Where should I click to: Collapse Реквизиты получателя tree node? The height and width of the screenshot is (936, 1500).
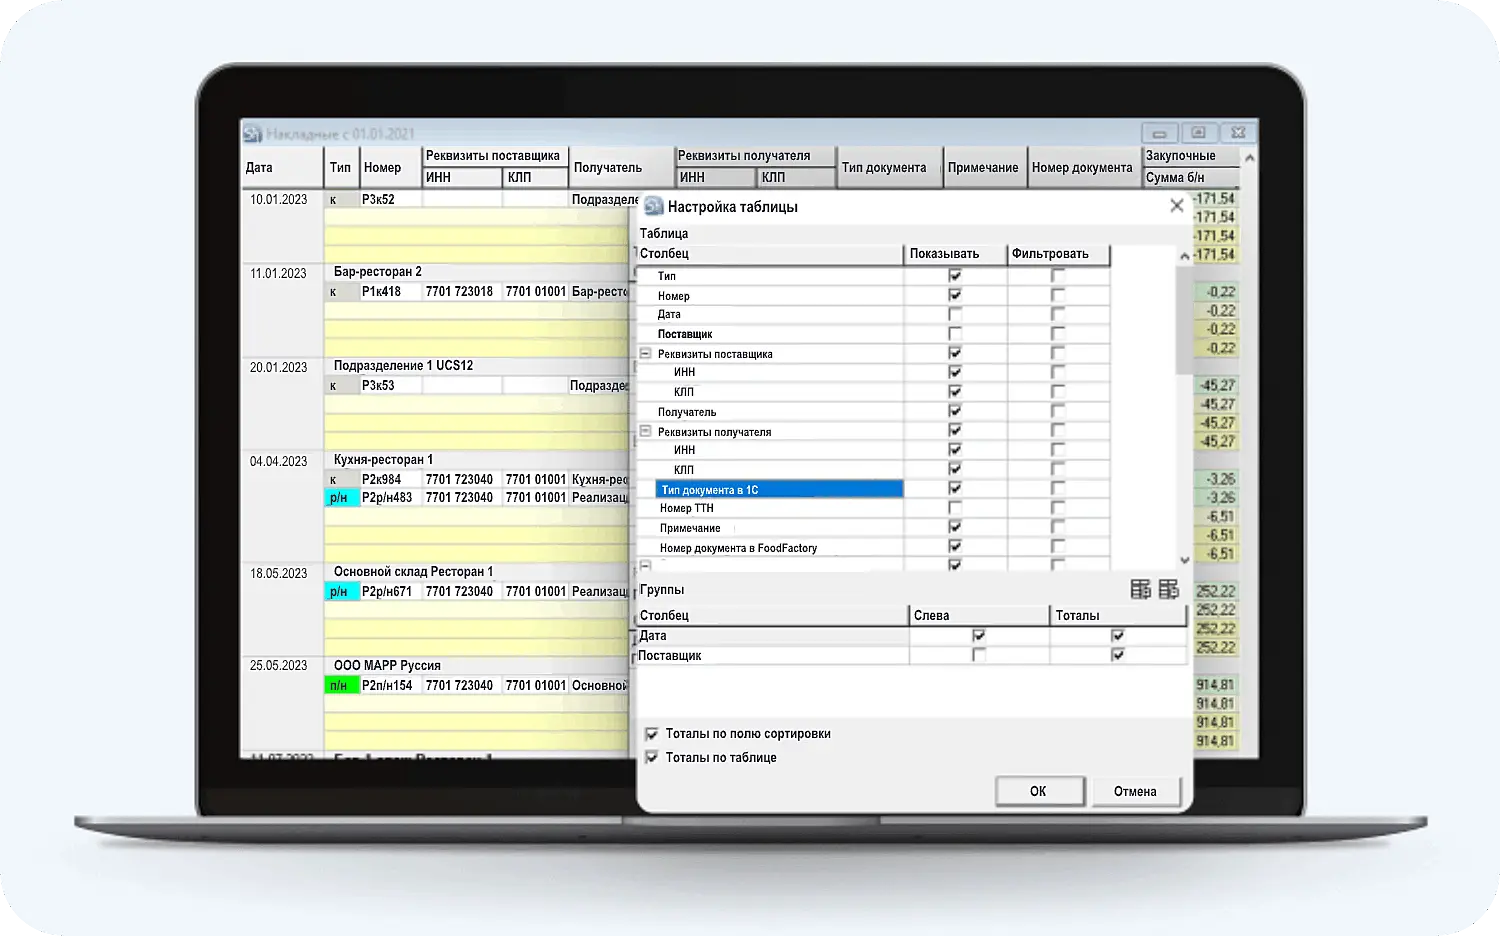tap(646, 431)
